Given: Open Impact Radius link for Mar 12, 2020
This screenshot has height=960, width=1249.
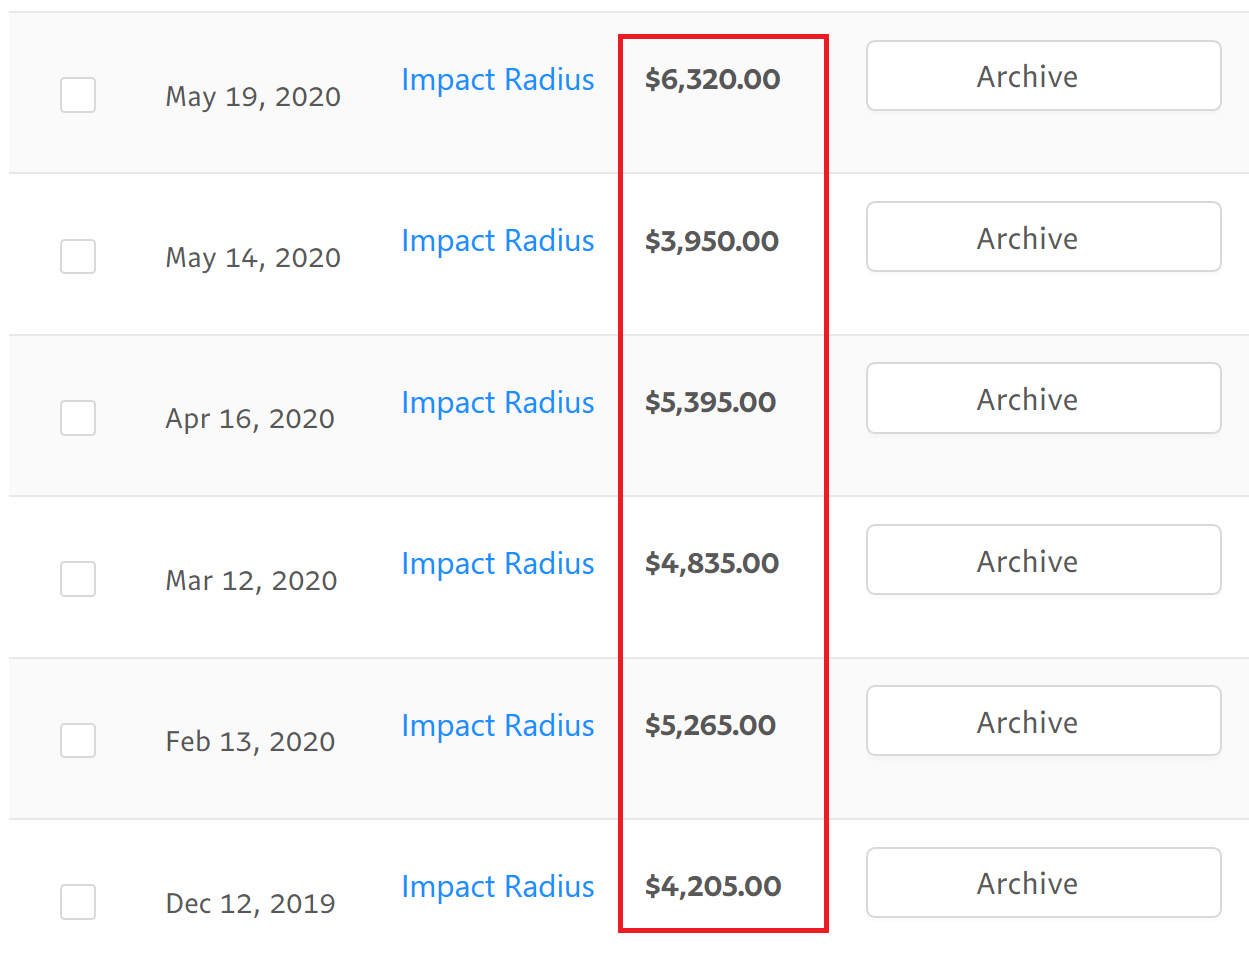Looking at the screenshot, I should [x=498, y=564].
